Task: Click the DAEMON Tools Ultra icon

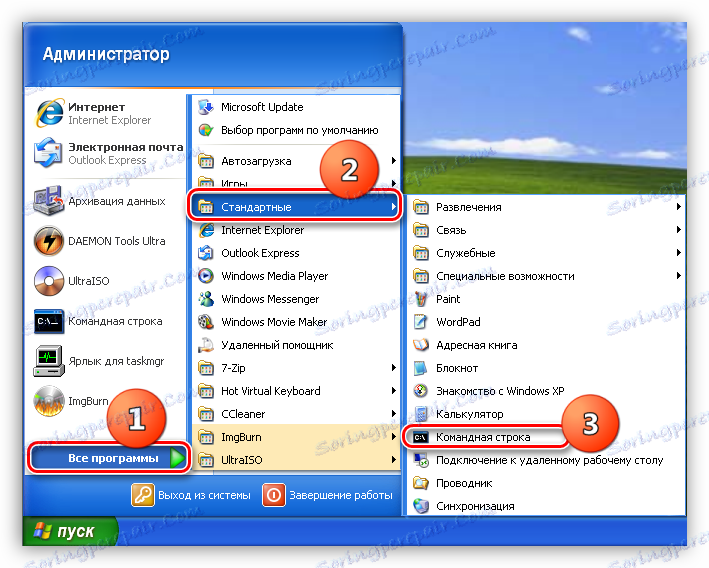Action: 48,241
